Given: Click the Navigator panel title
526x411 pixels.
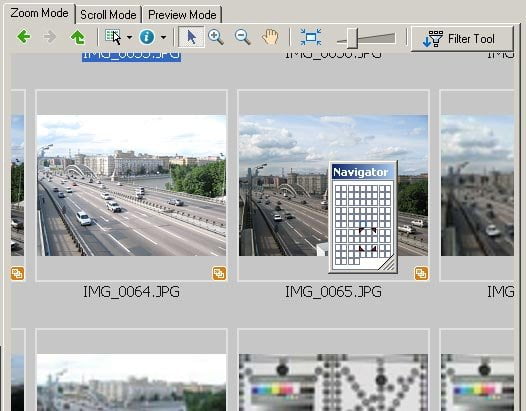Looking at the screenshot, I should (360, 172).
